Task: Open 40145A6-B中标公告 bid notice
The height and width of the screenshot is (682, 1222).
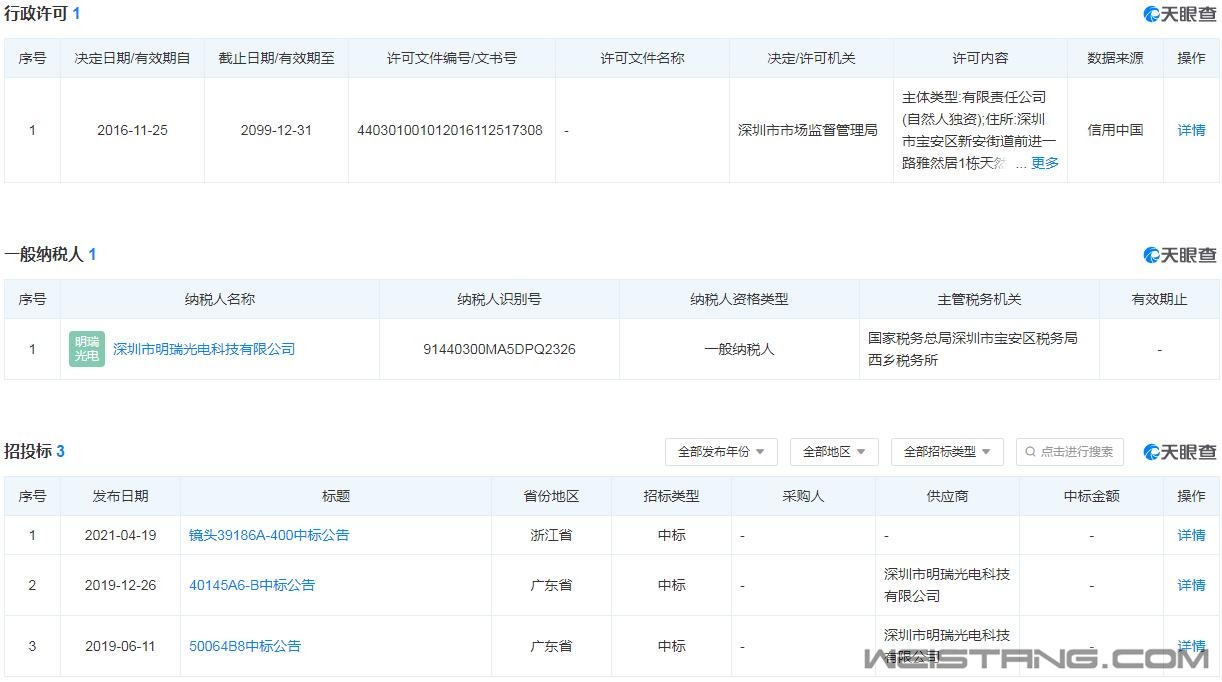Action: coord(252,585)
